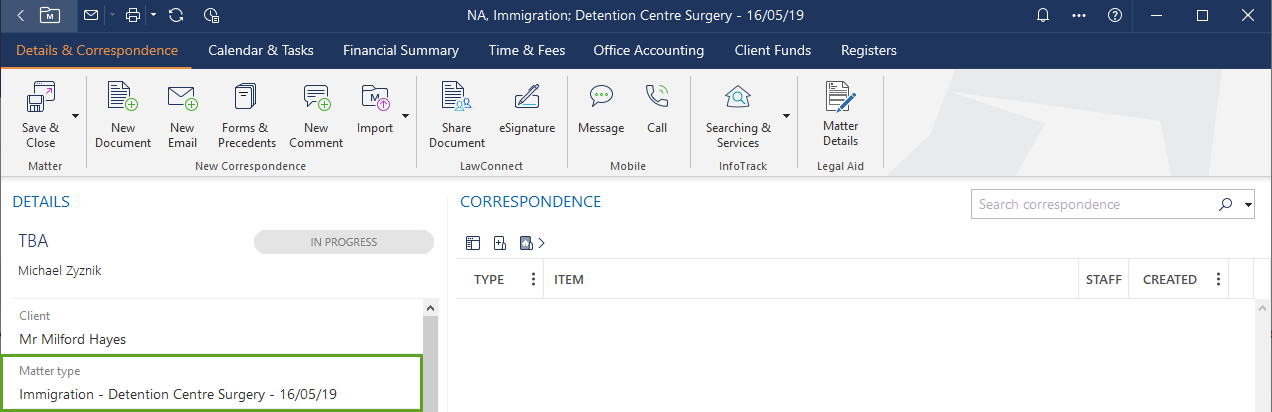Switch to the Calendar & Tasks tab

pyautogui.click(x=260, y=50)
